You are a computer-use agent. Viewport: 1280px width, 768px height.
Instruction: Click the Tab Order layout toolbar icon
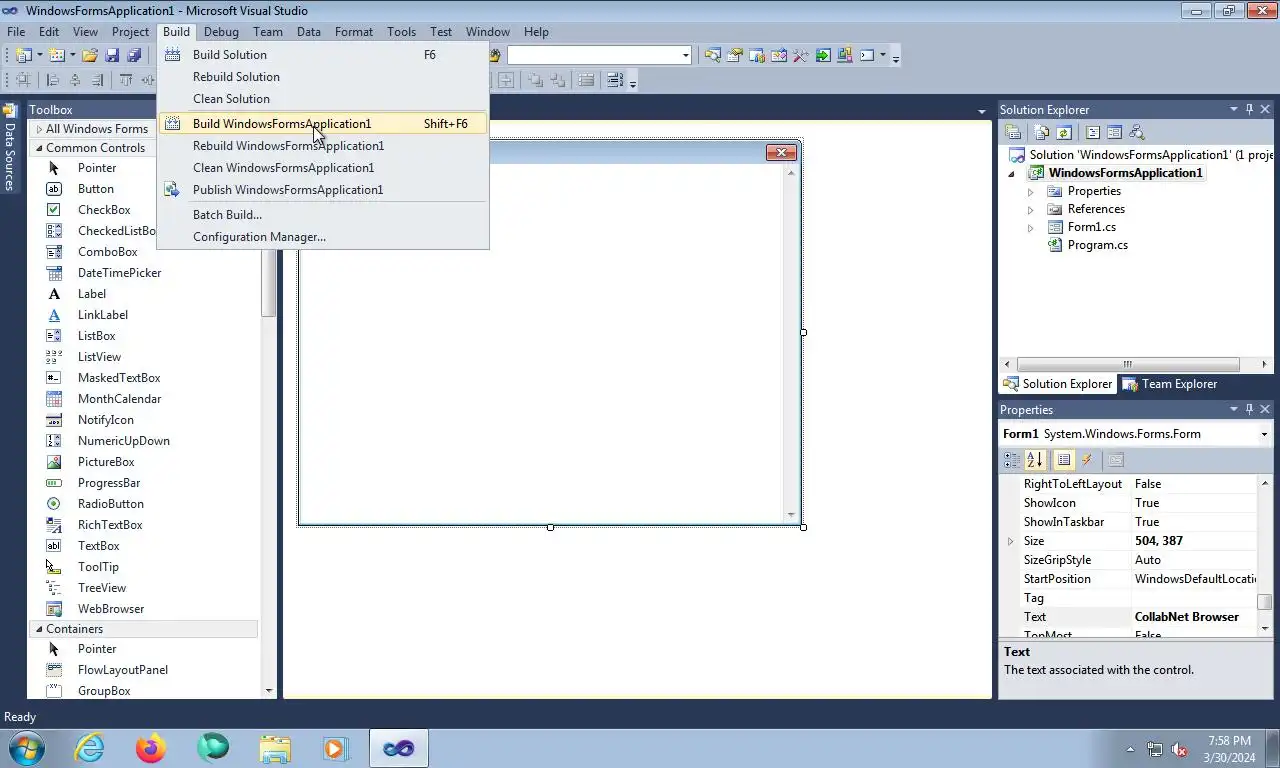(x=614, y=80)
